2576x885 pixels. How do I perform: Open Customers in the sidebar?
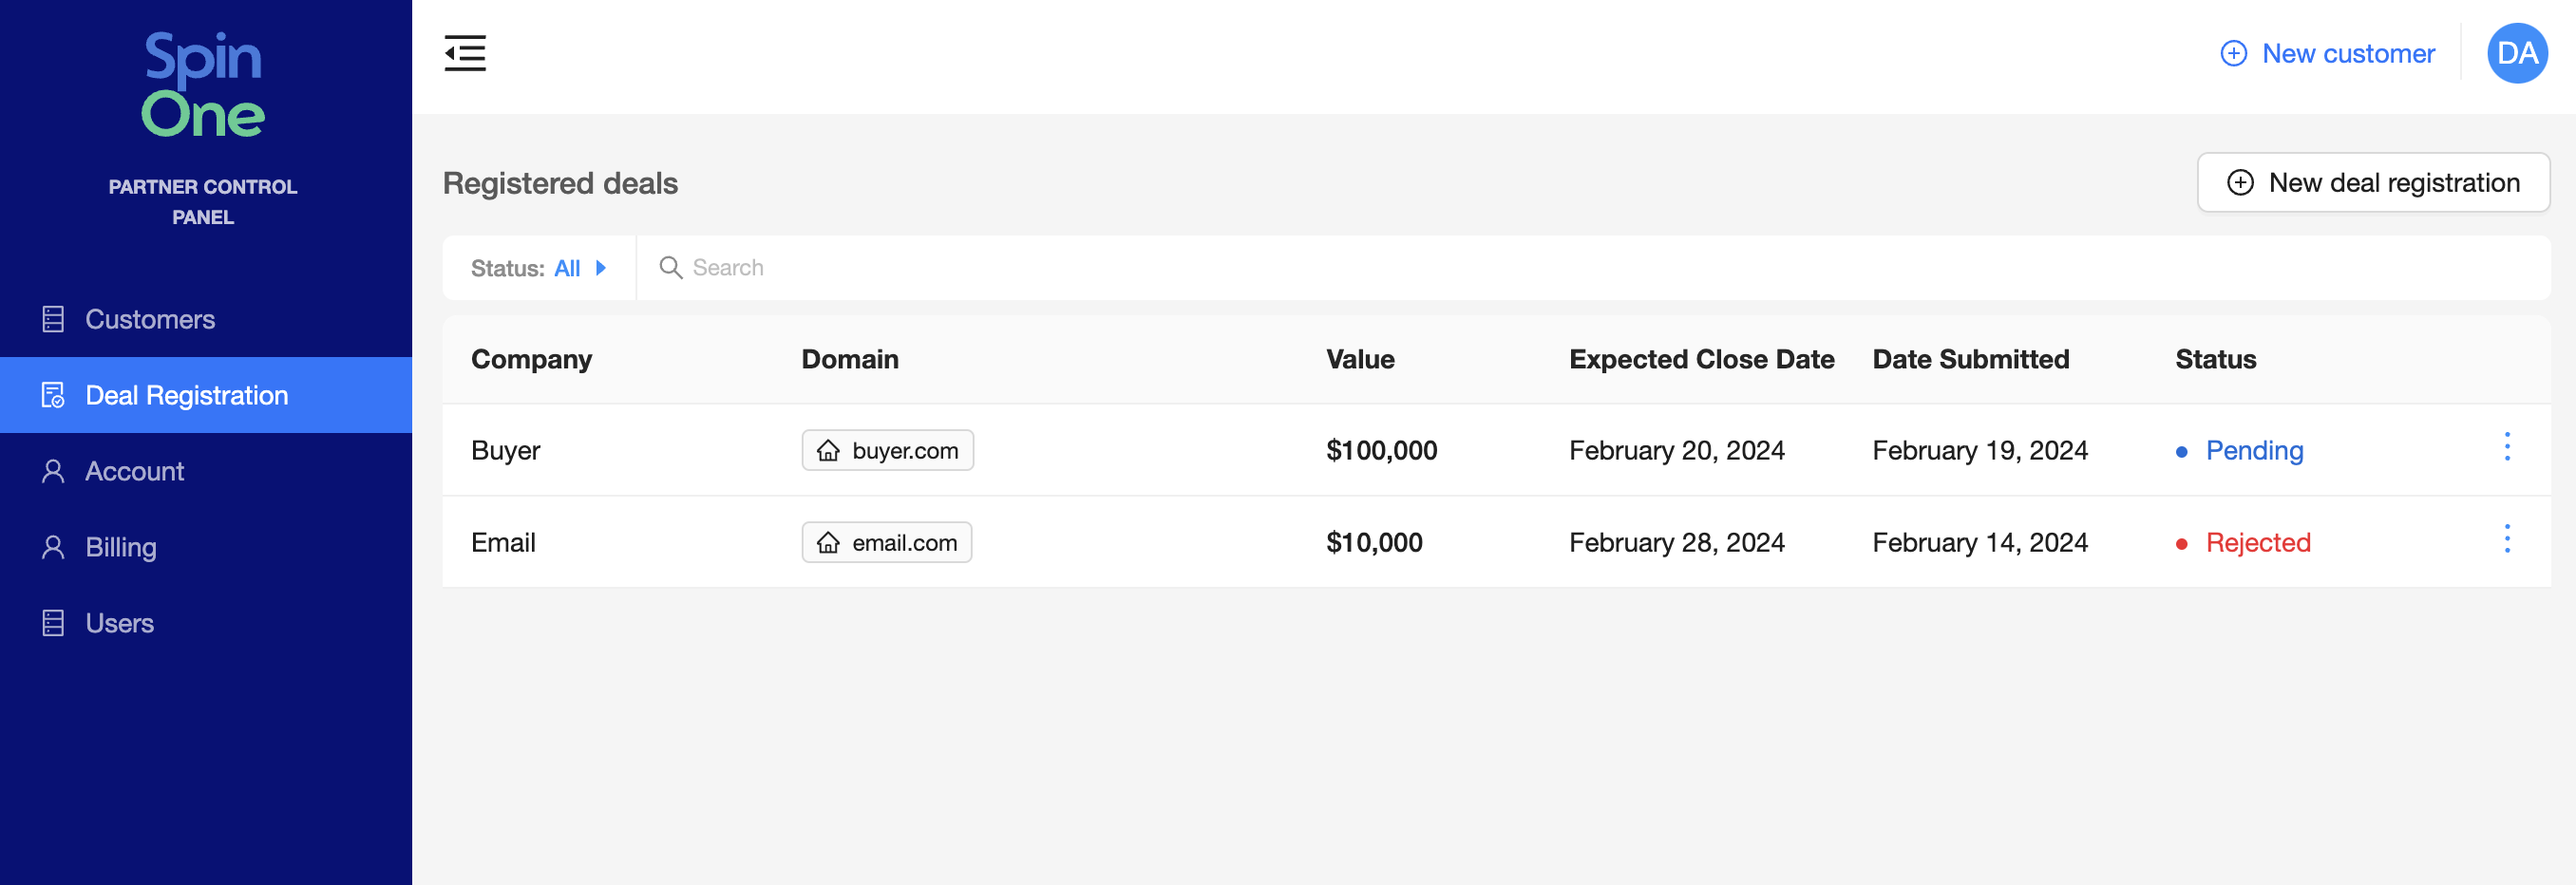click(150, 319)
